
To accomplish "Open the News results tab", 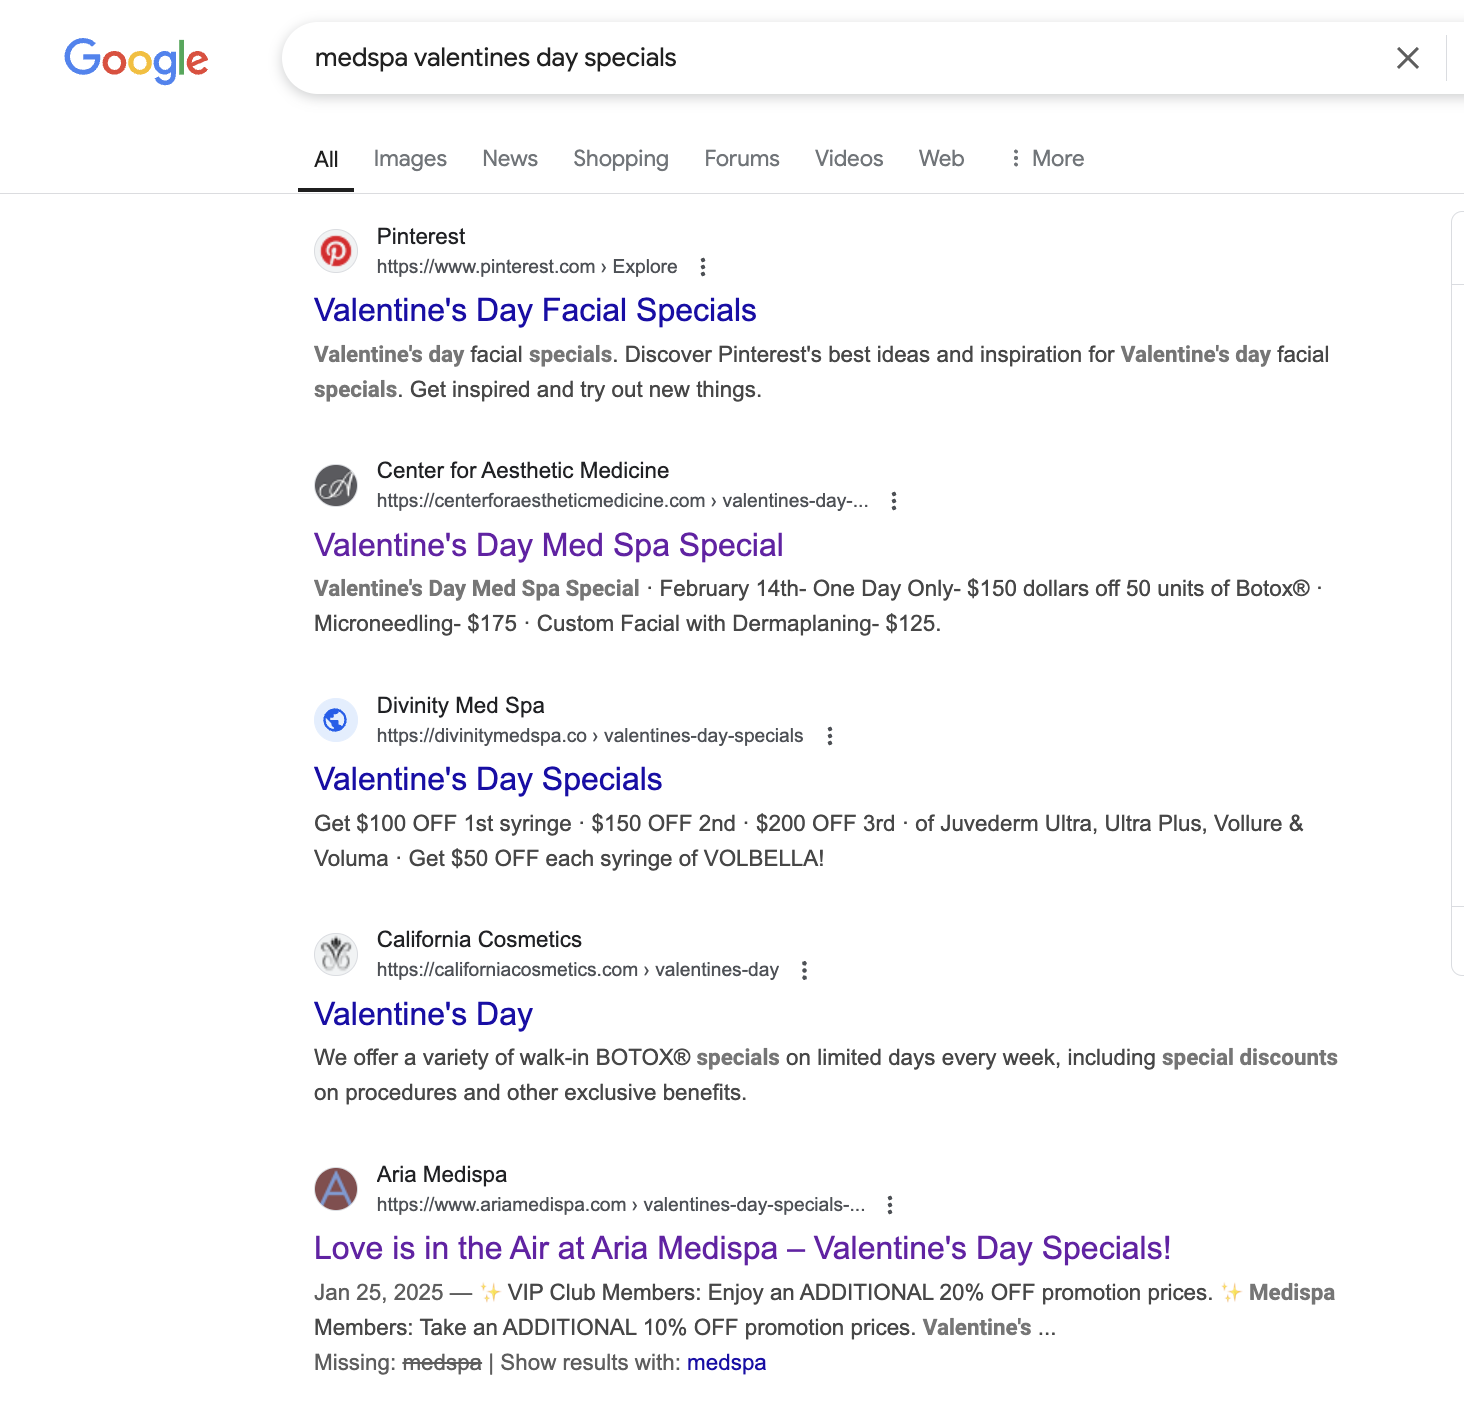I will 510,158.
